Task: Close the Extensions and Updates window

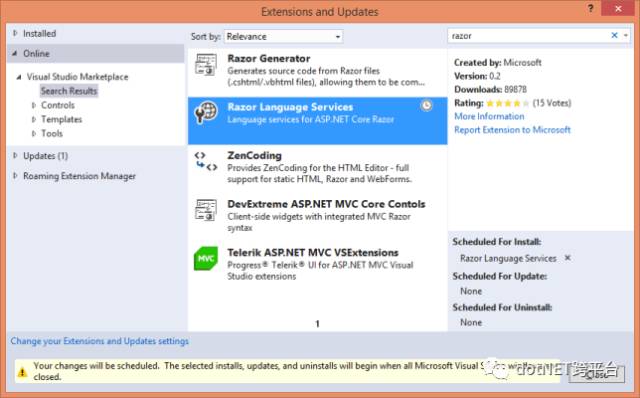Action: (x=619, y=8)
